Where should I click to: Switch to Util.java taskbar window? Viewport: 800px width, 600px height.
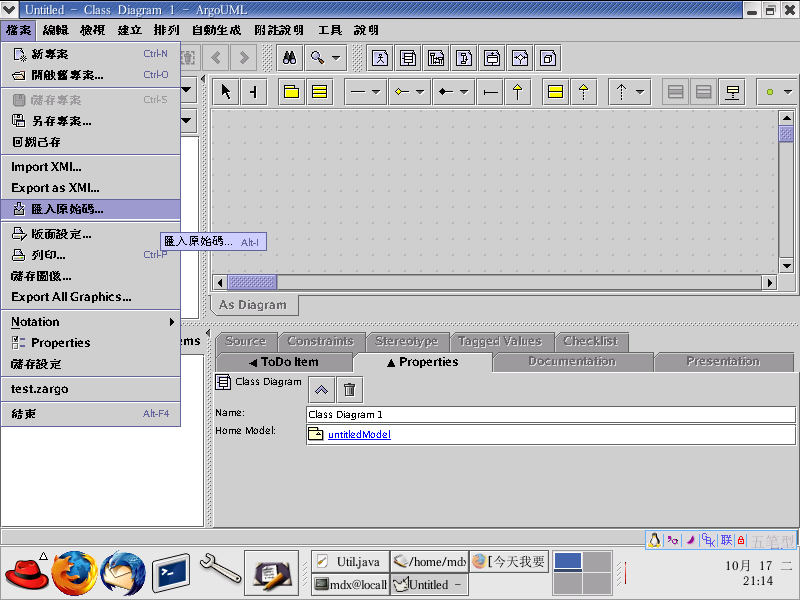tap(351, 562)
